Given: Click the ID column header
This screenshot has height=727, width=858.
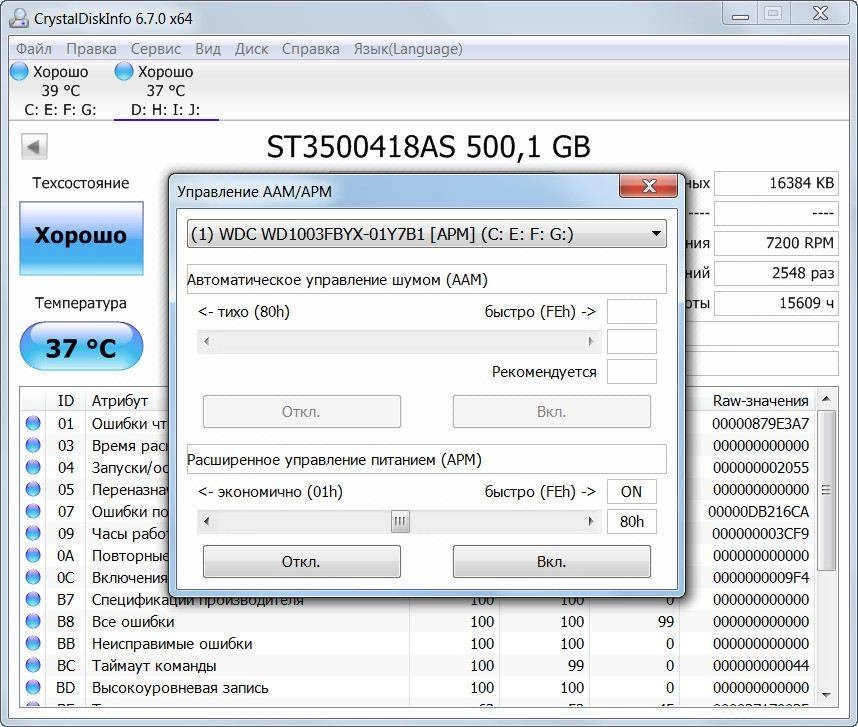Looking at the screenshot, I should [x=66, y=400].
